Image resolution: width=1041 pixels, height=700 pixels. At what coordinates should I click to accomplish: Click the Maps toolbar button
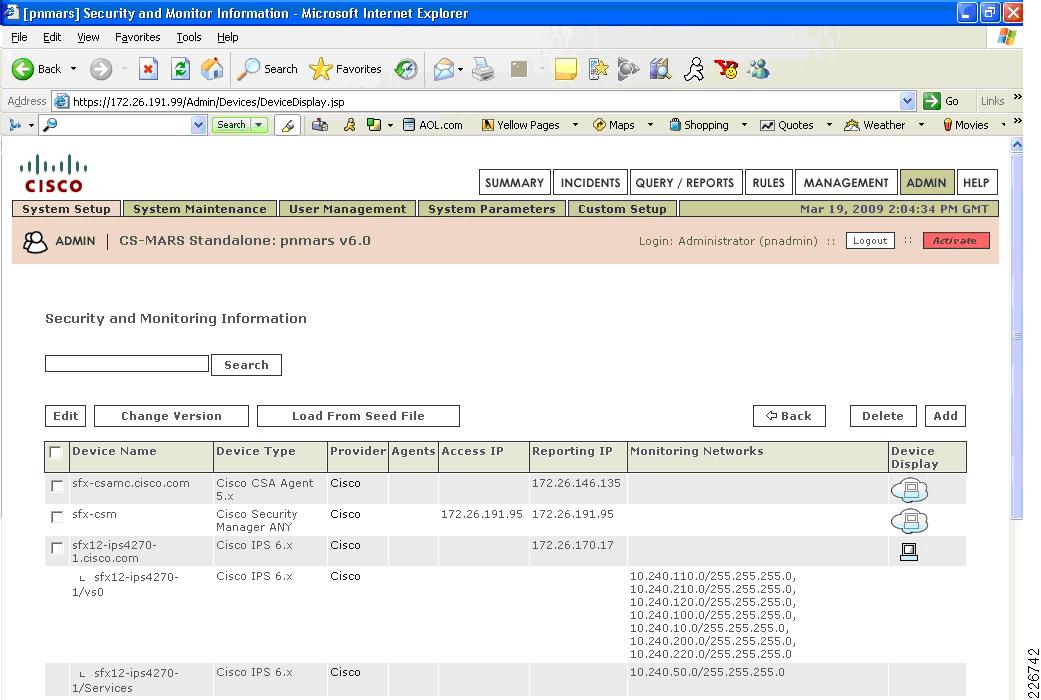pos(614,125)
